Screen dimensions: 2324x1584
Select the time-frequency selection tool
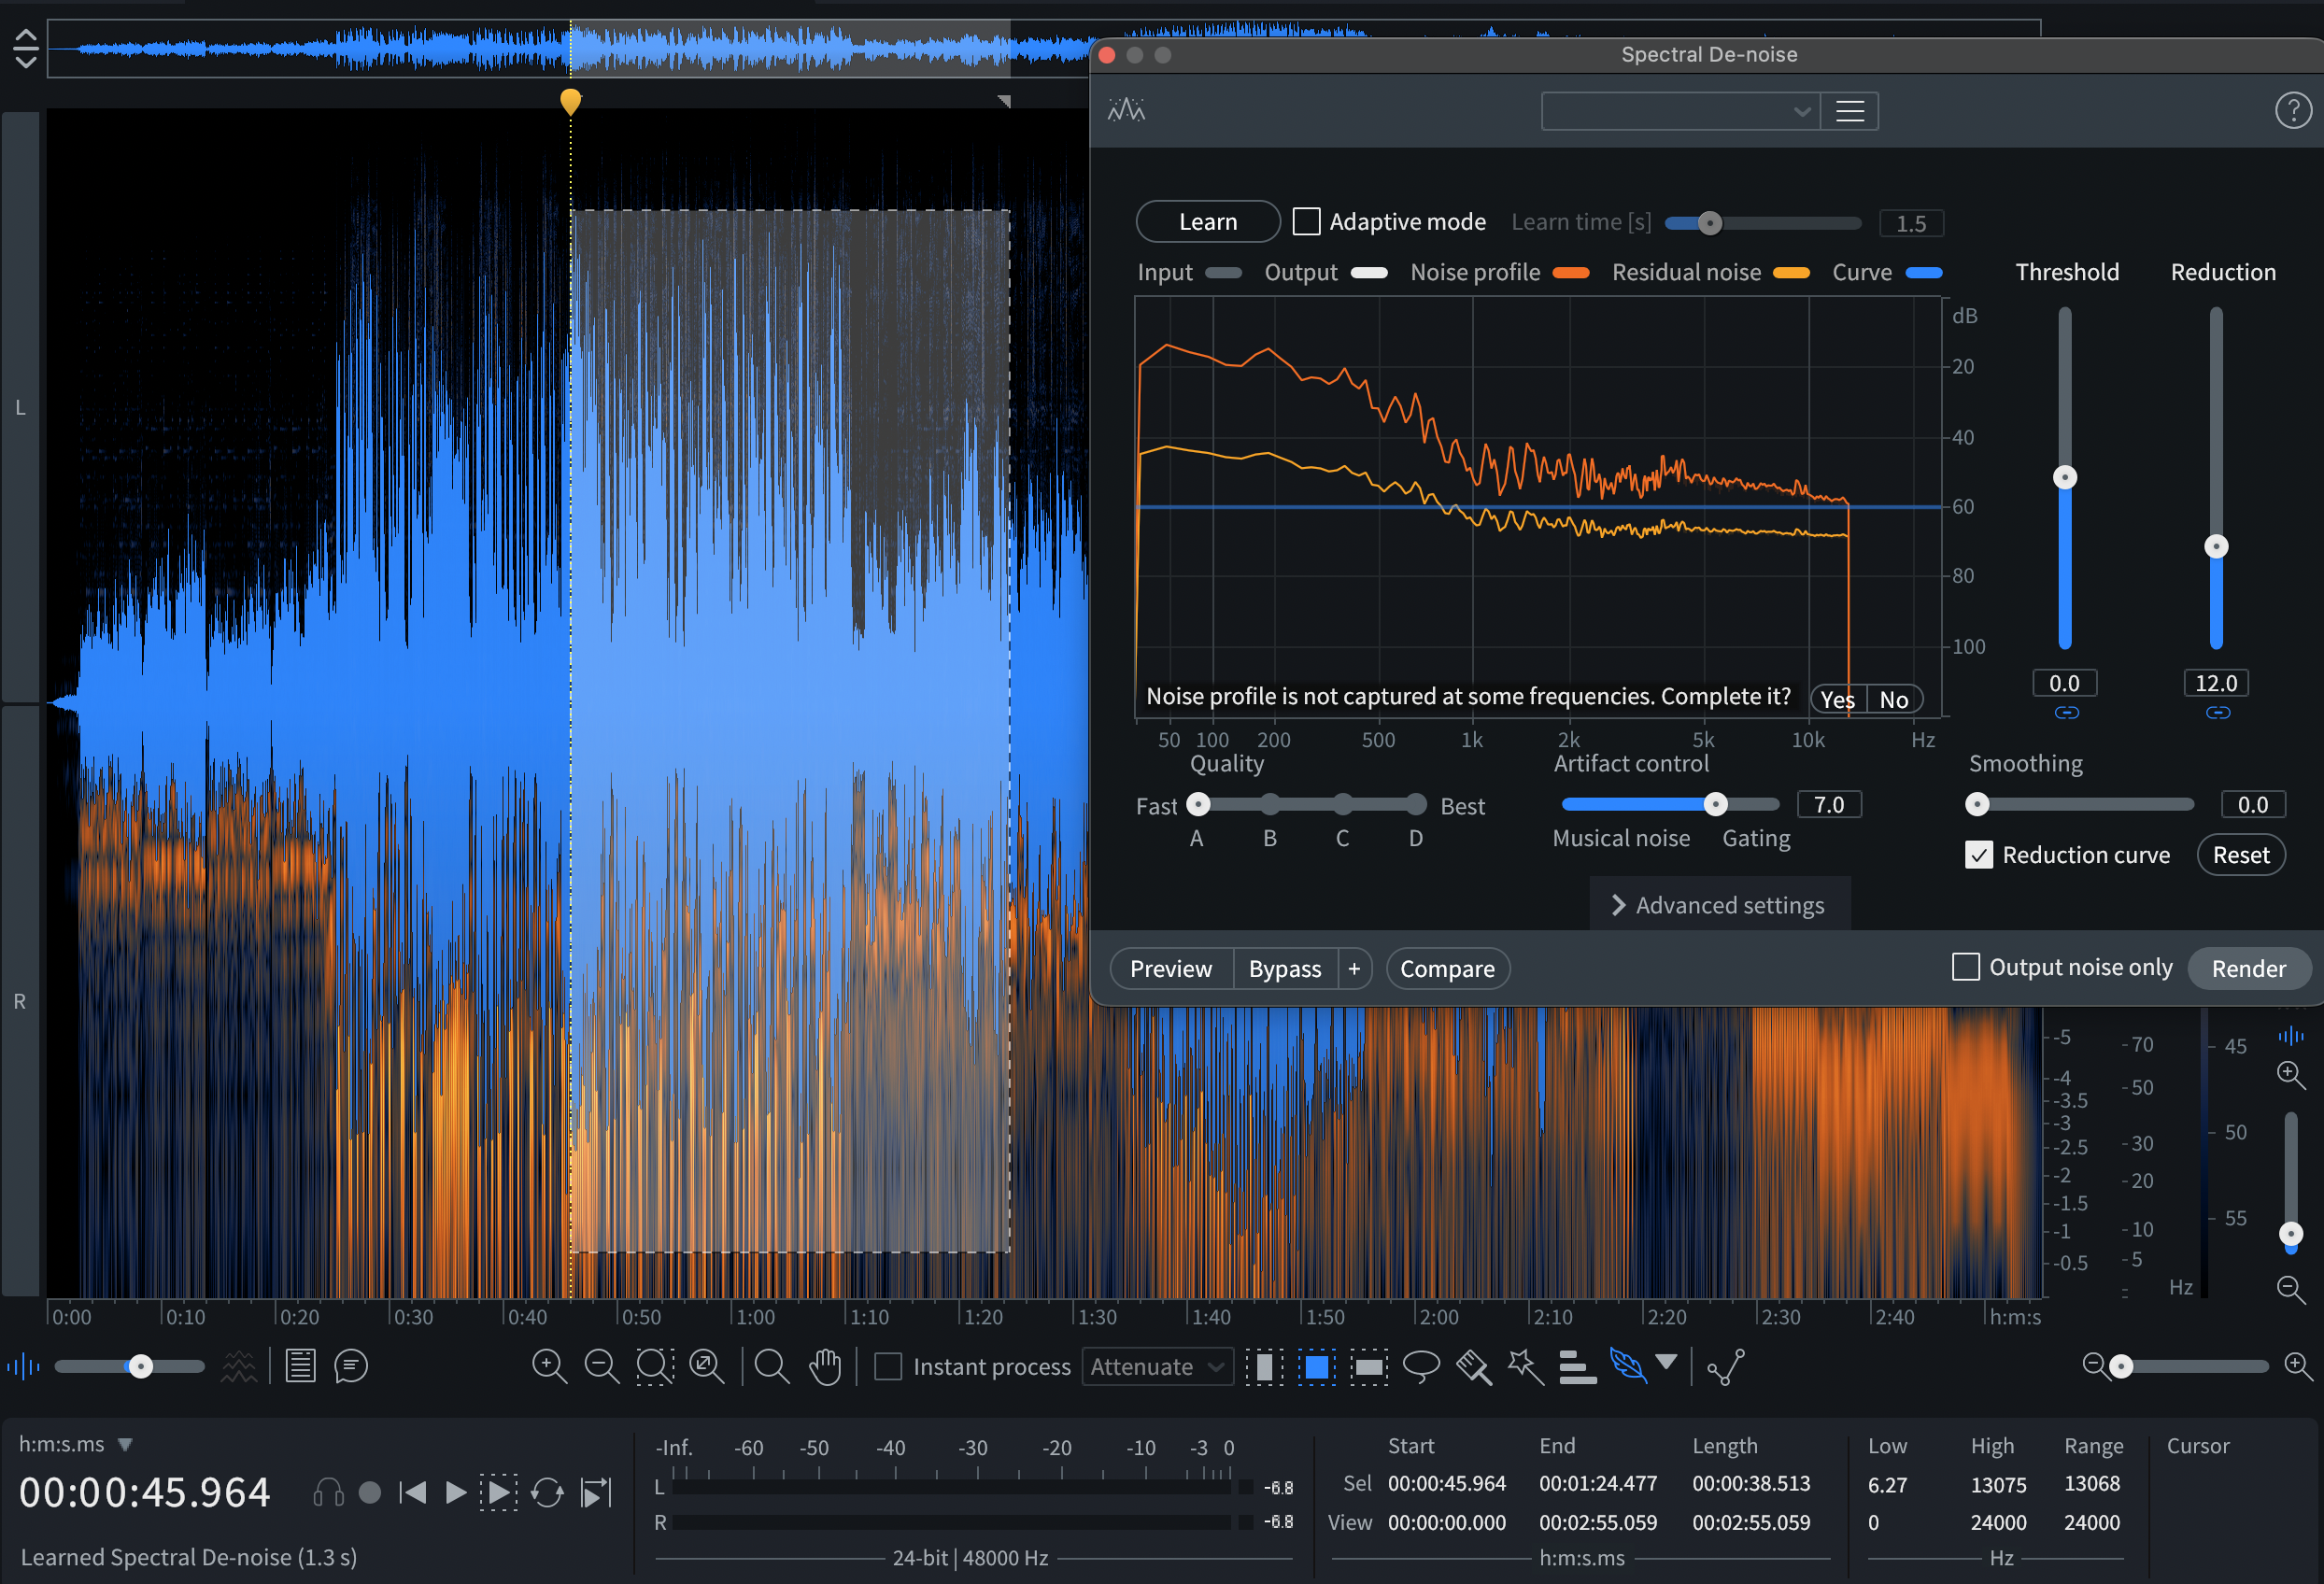(1316, 1366)
